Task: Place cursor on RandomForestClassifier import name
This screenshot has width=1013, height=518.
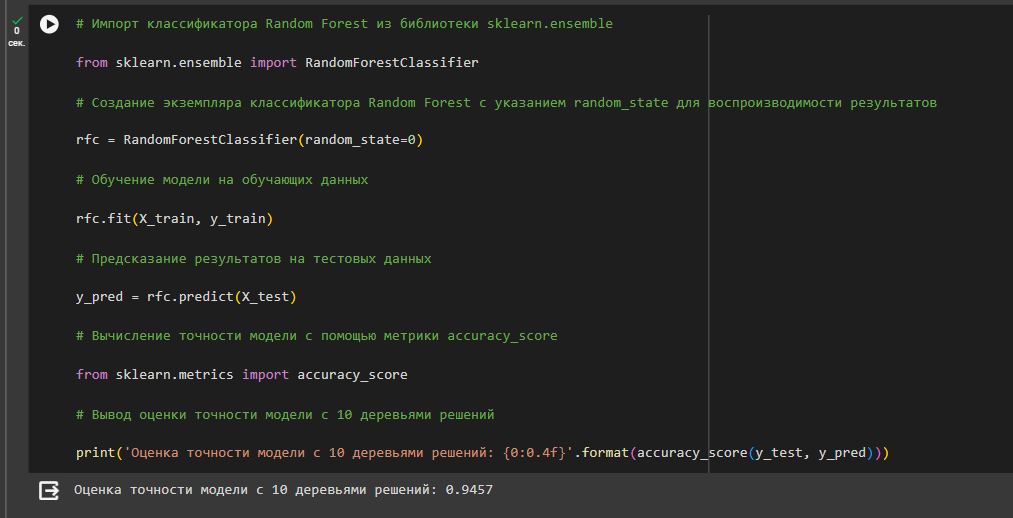Action: [392, 63]
